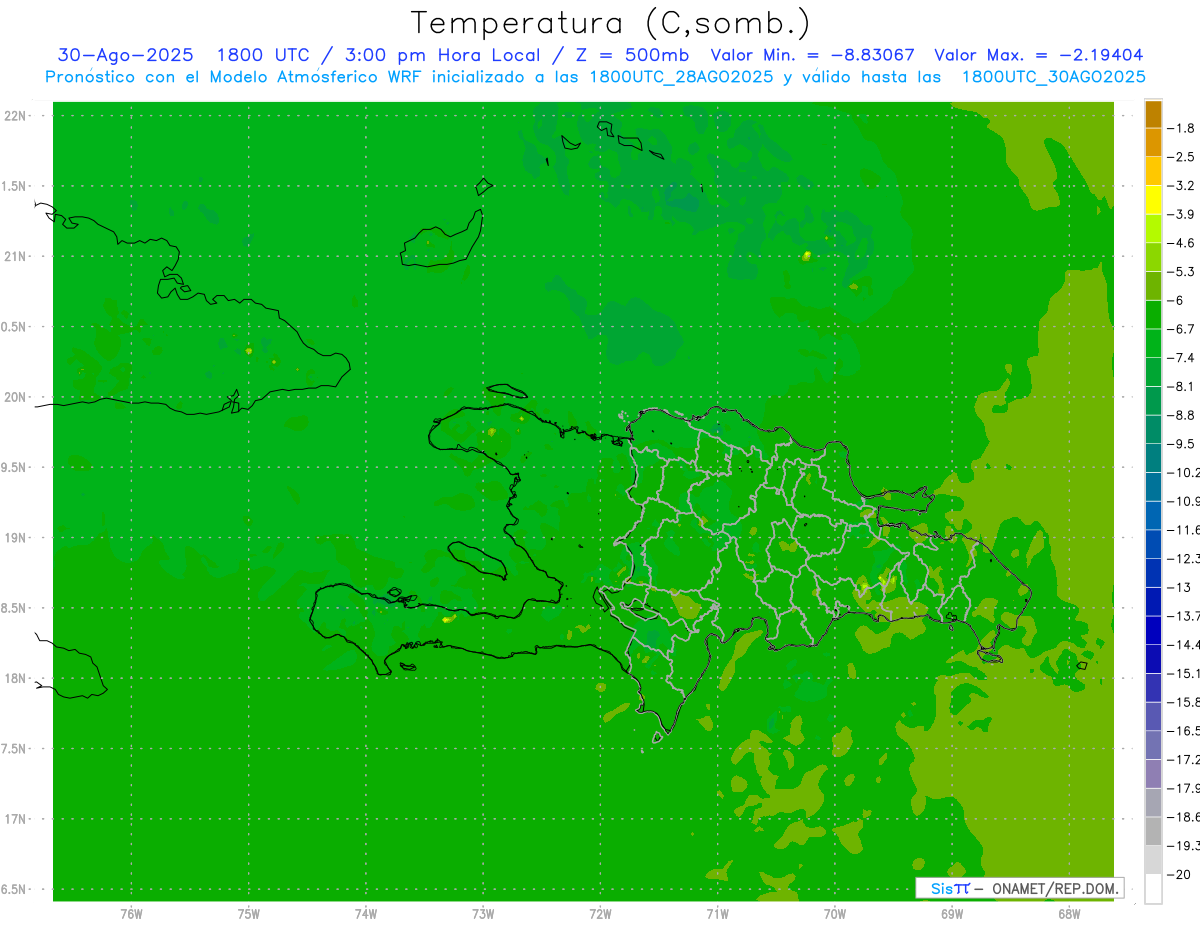Click the '-3.9' legend value

pyautogui.click(x=1181, y=214)
